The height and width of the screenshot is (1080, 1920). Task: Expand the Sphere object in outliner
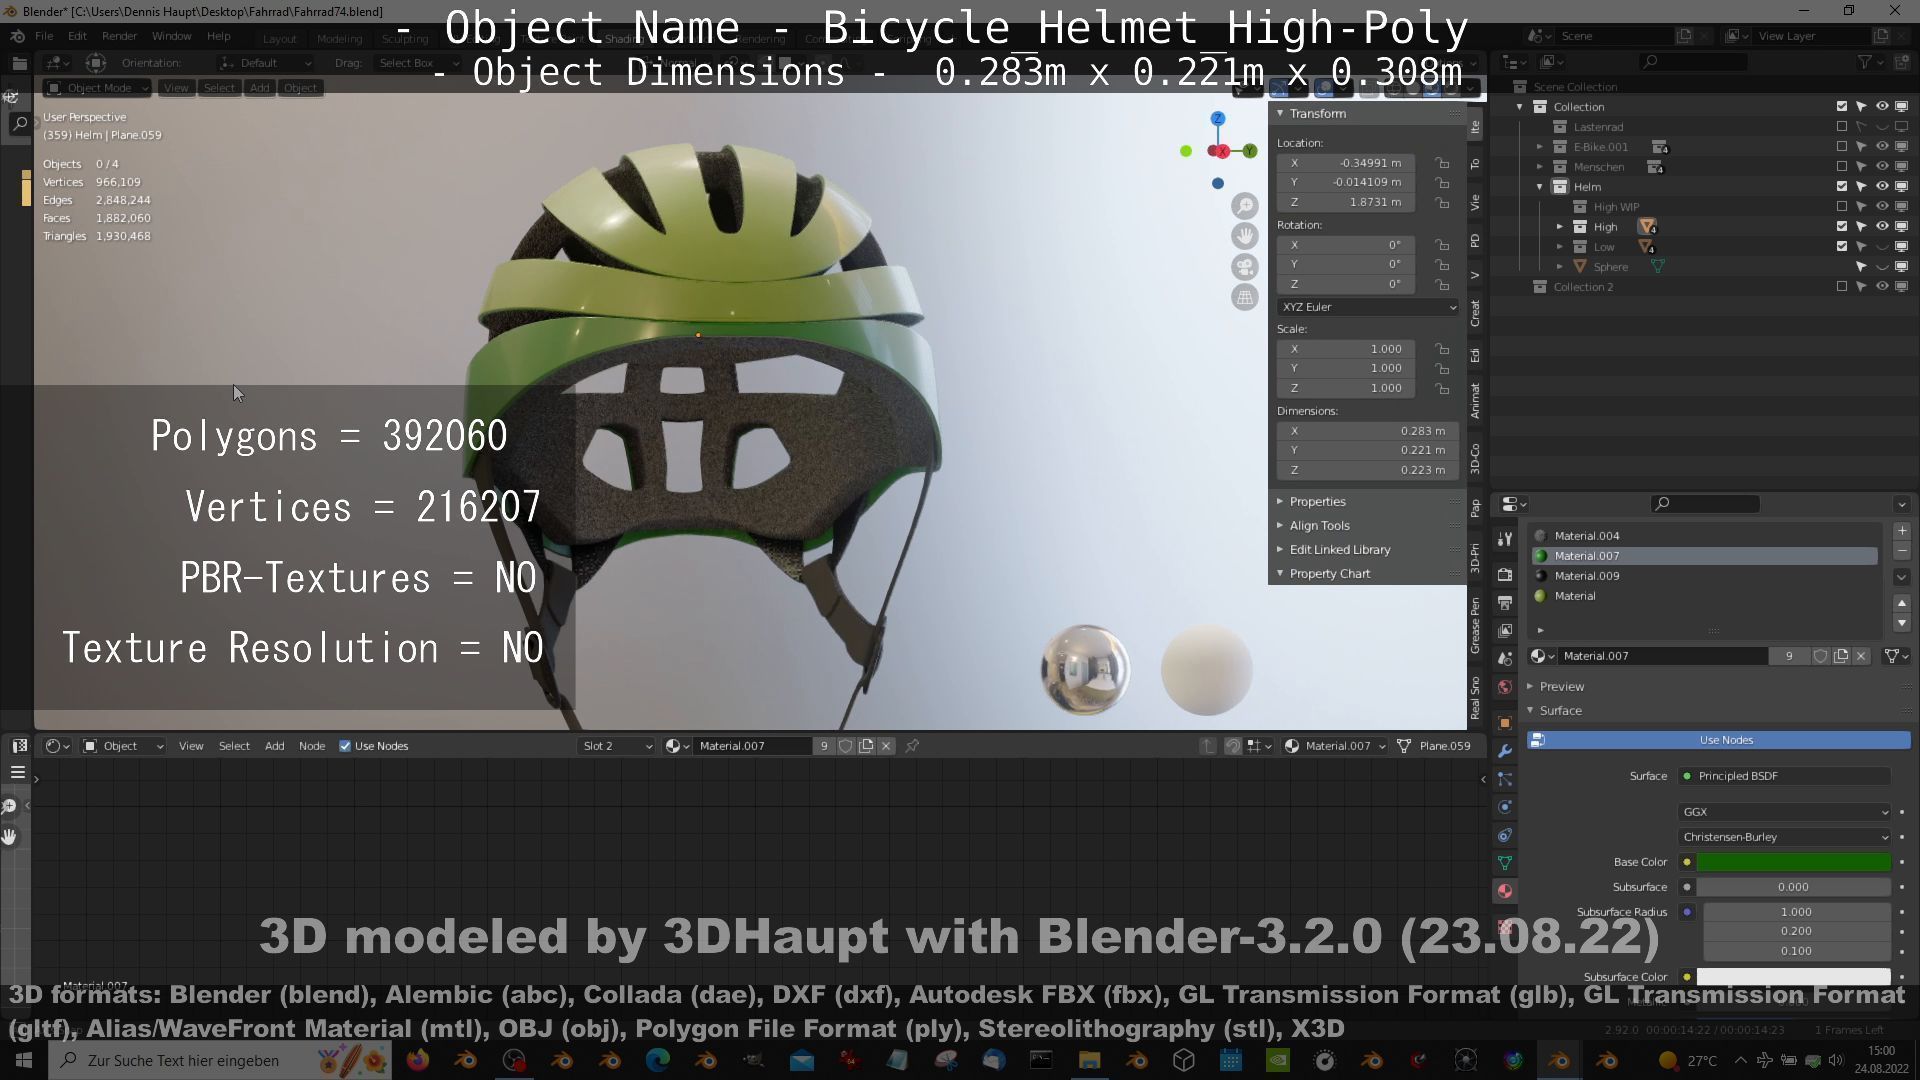click(x=1560, y=267)
